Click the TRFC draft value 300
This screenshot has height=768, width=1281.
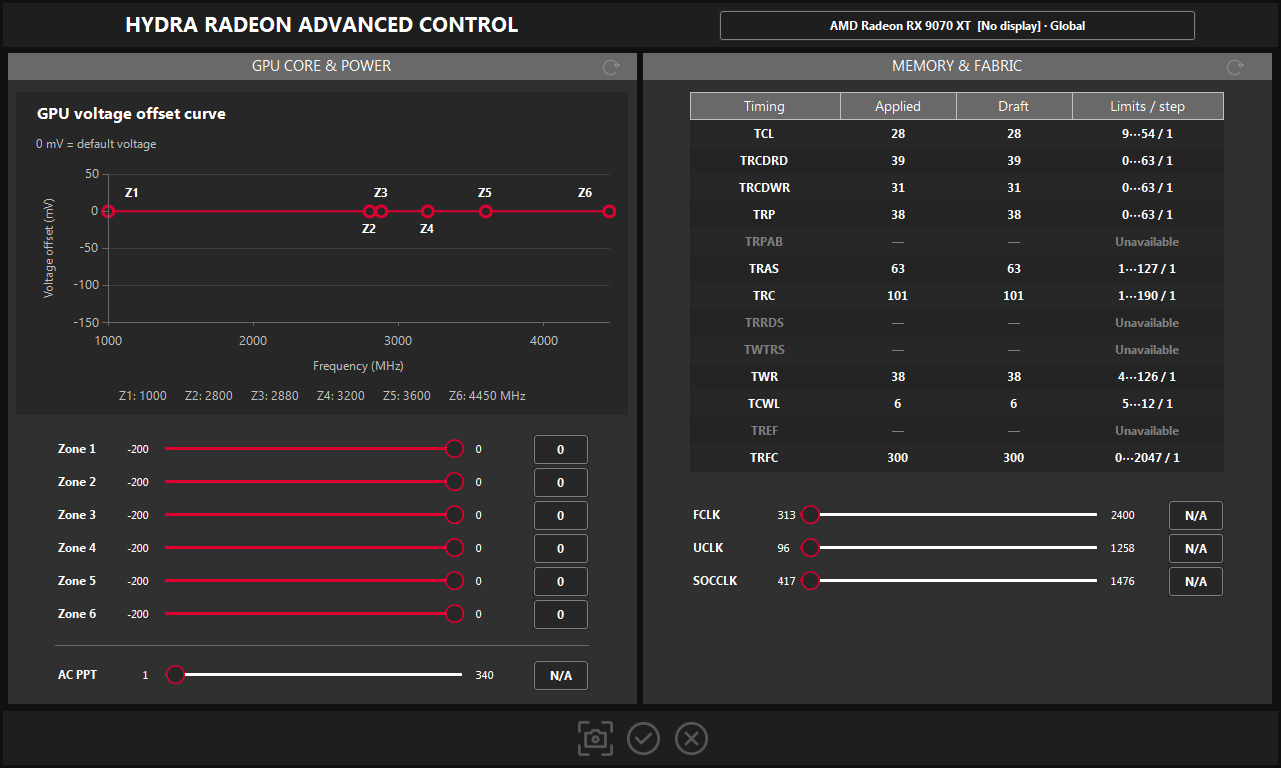pos(1014,458)
